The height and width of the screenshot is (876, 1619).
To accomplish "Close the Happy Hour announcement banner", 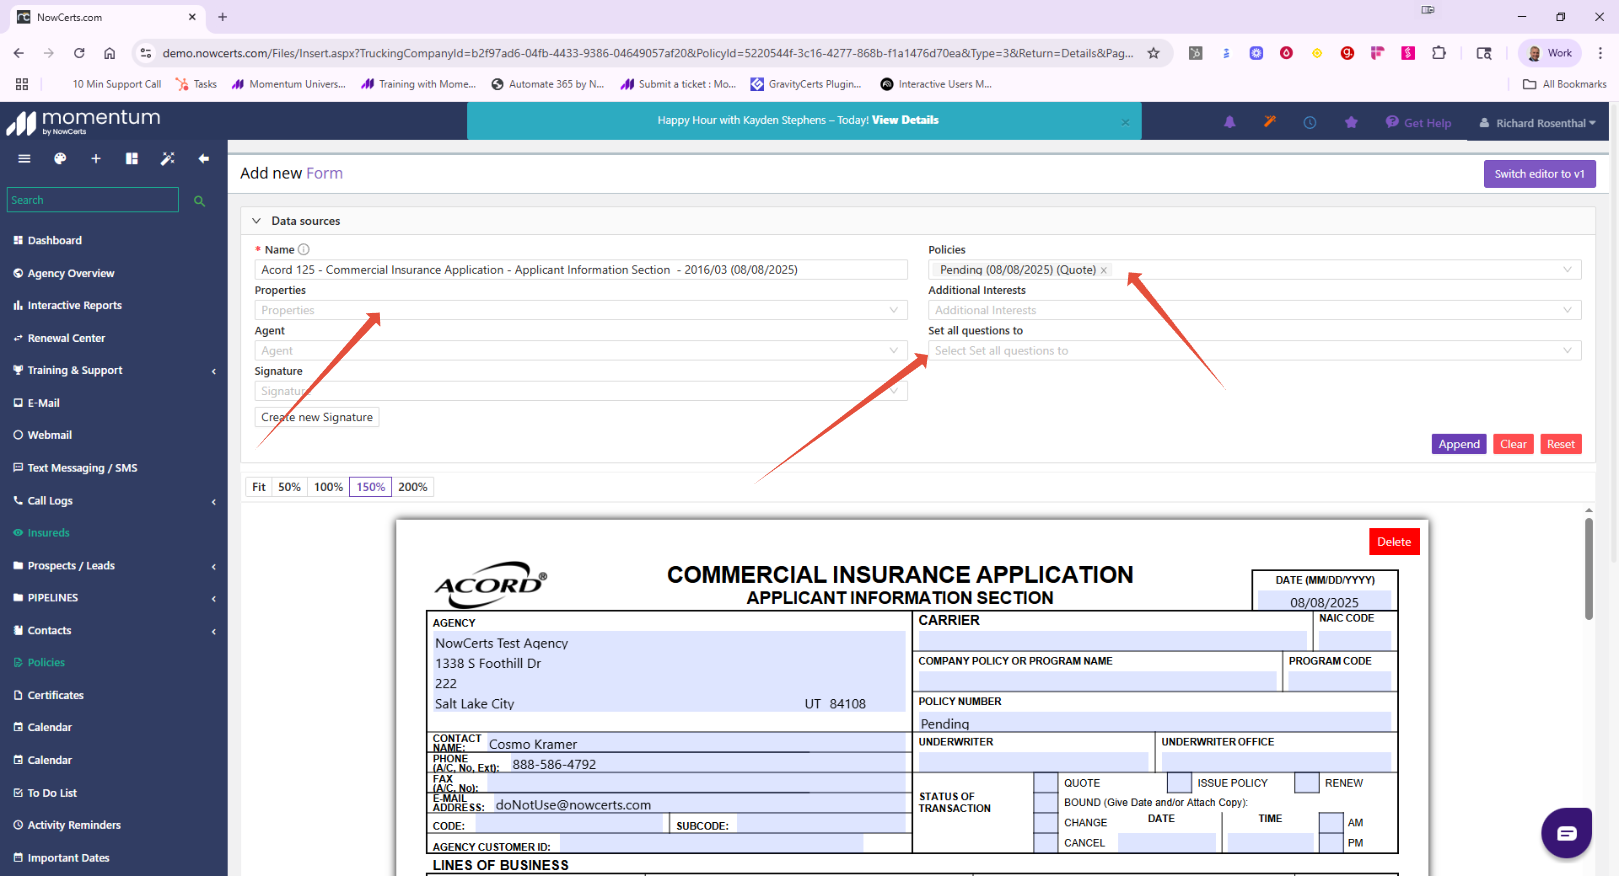I will [1125, 122].
